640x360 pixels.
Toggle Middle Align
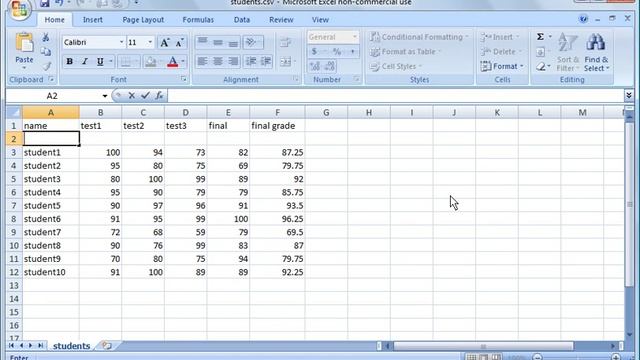(x=218, y=42)
